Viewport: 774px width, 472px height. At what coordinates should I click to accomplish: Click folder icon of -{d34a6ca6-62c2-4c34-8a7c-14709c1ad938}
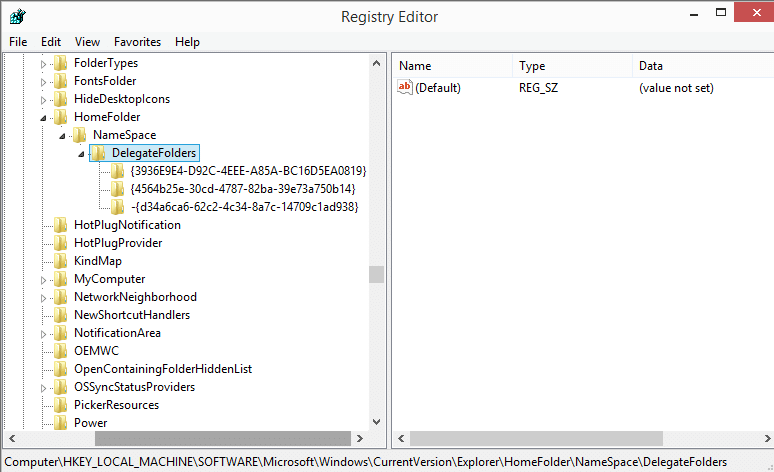(117, 207)
